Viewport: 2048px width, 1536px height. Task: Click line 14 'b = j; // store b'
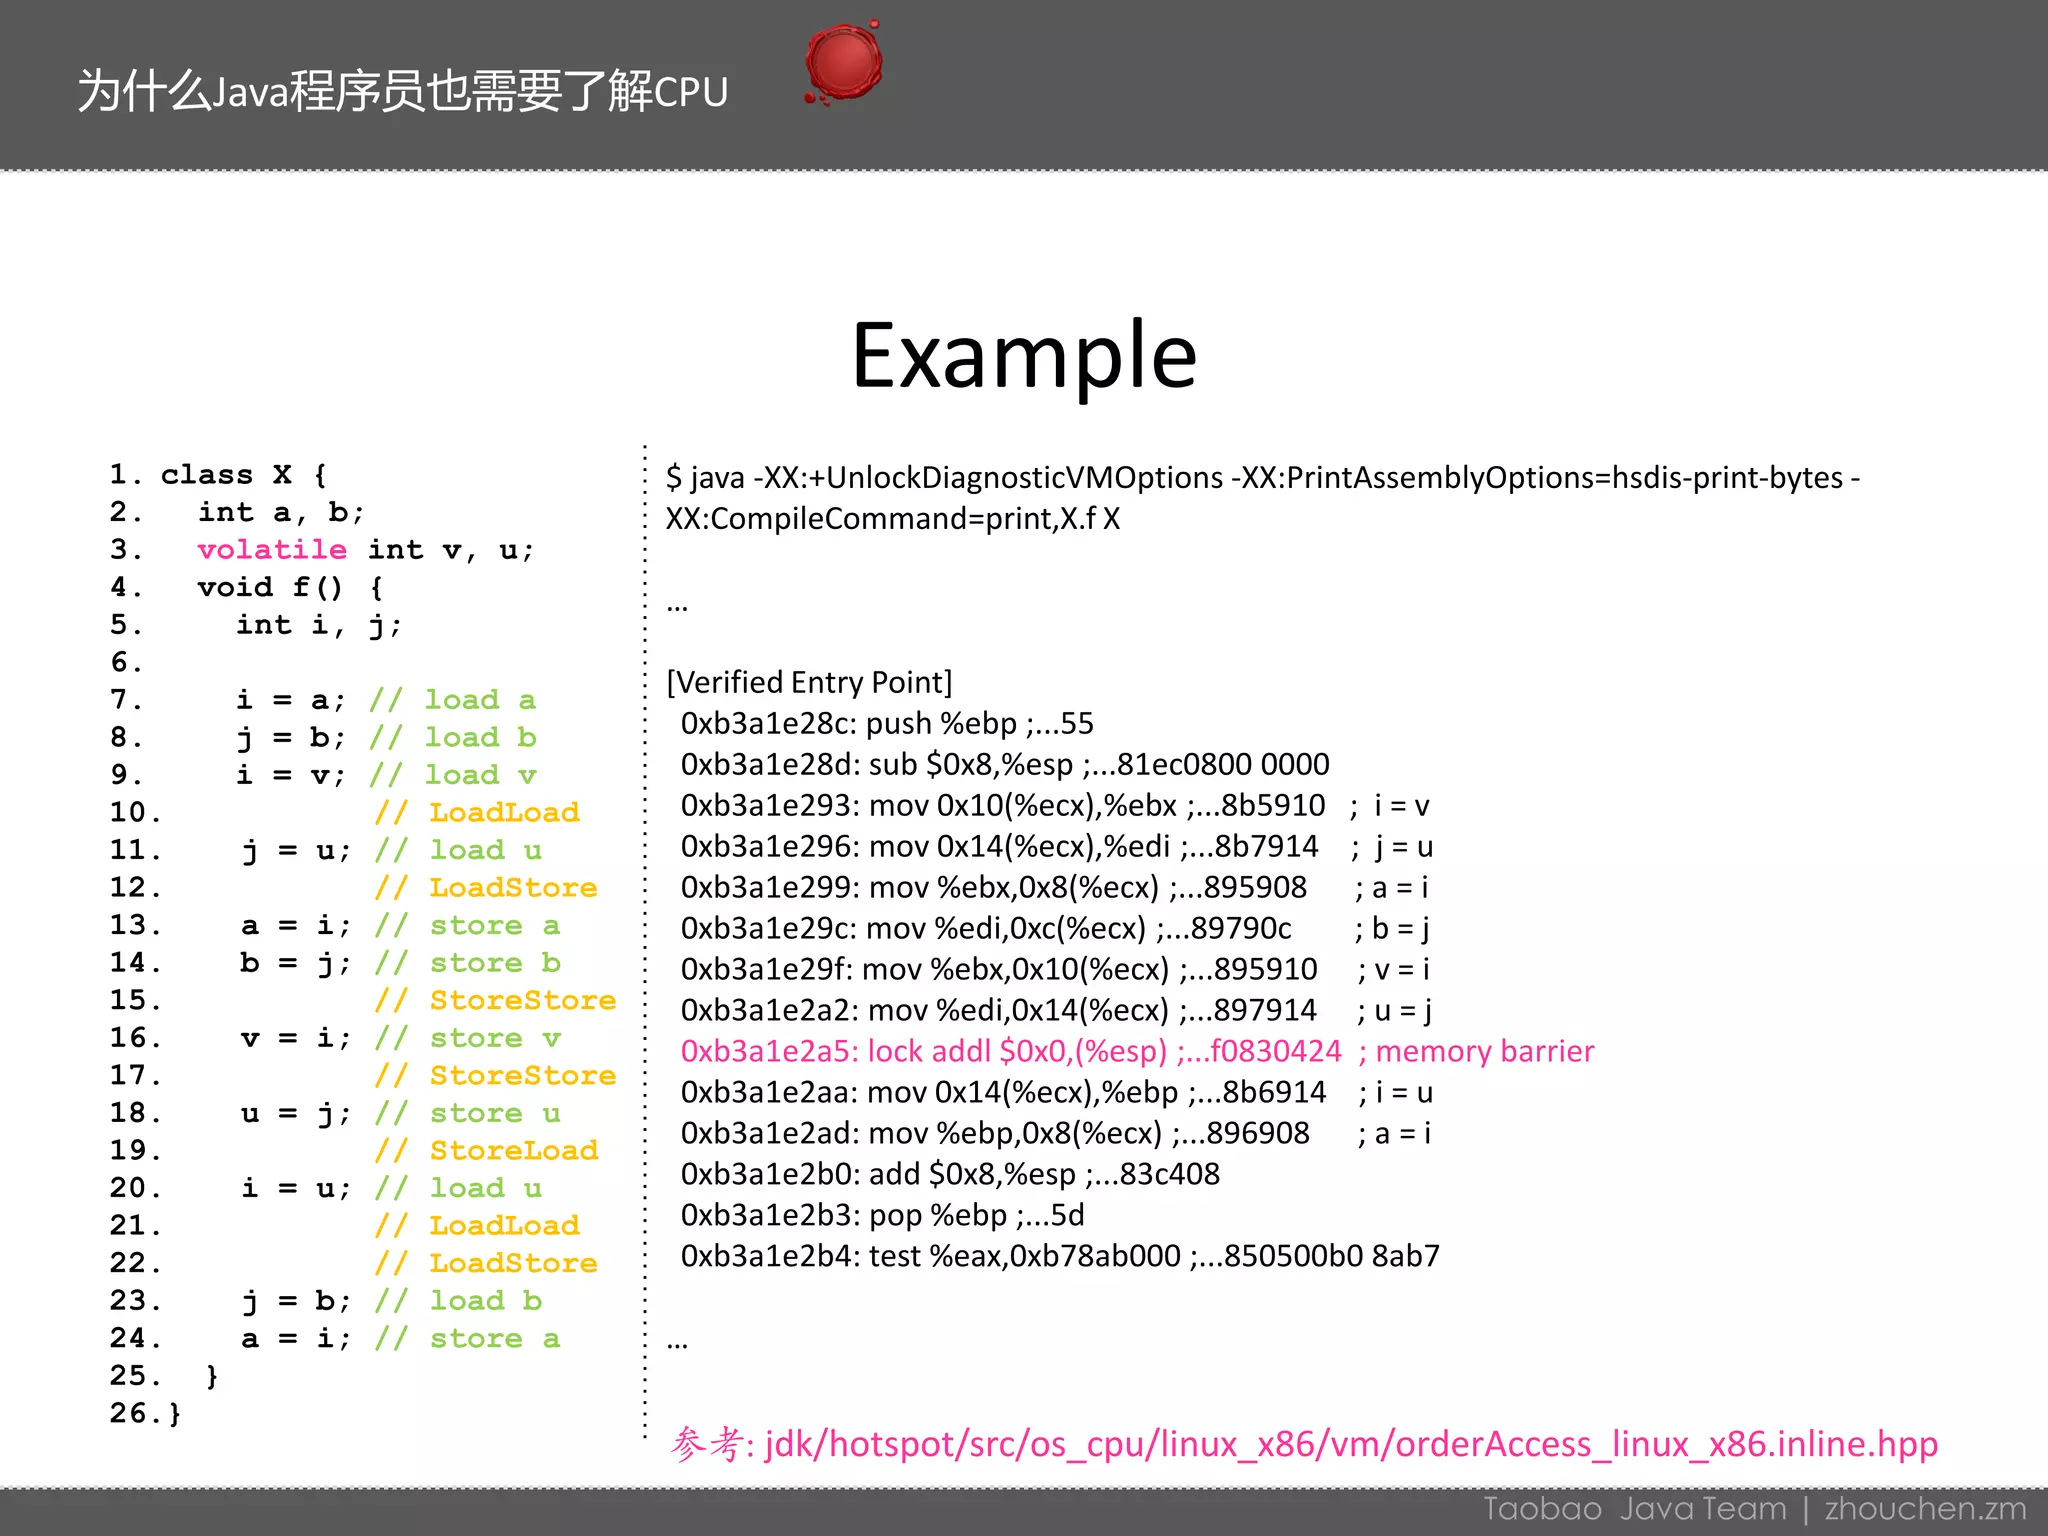pos(335,963)
